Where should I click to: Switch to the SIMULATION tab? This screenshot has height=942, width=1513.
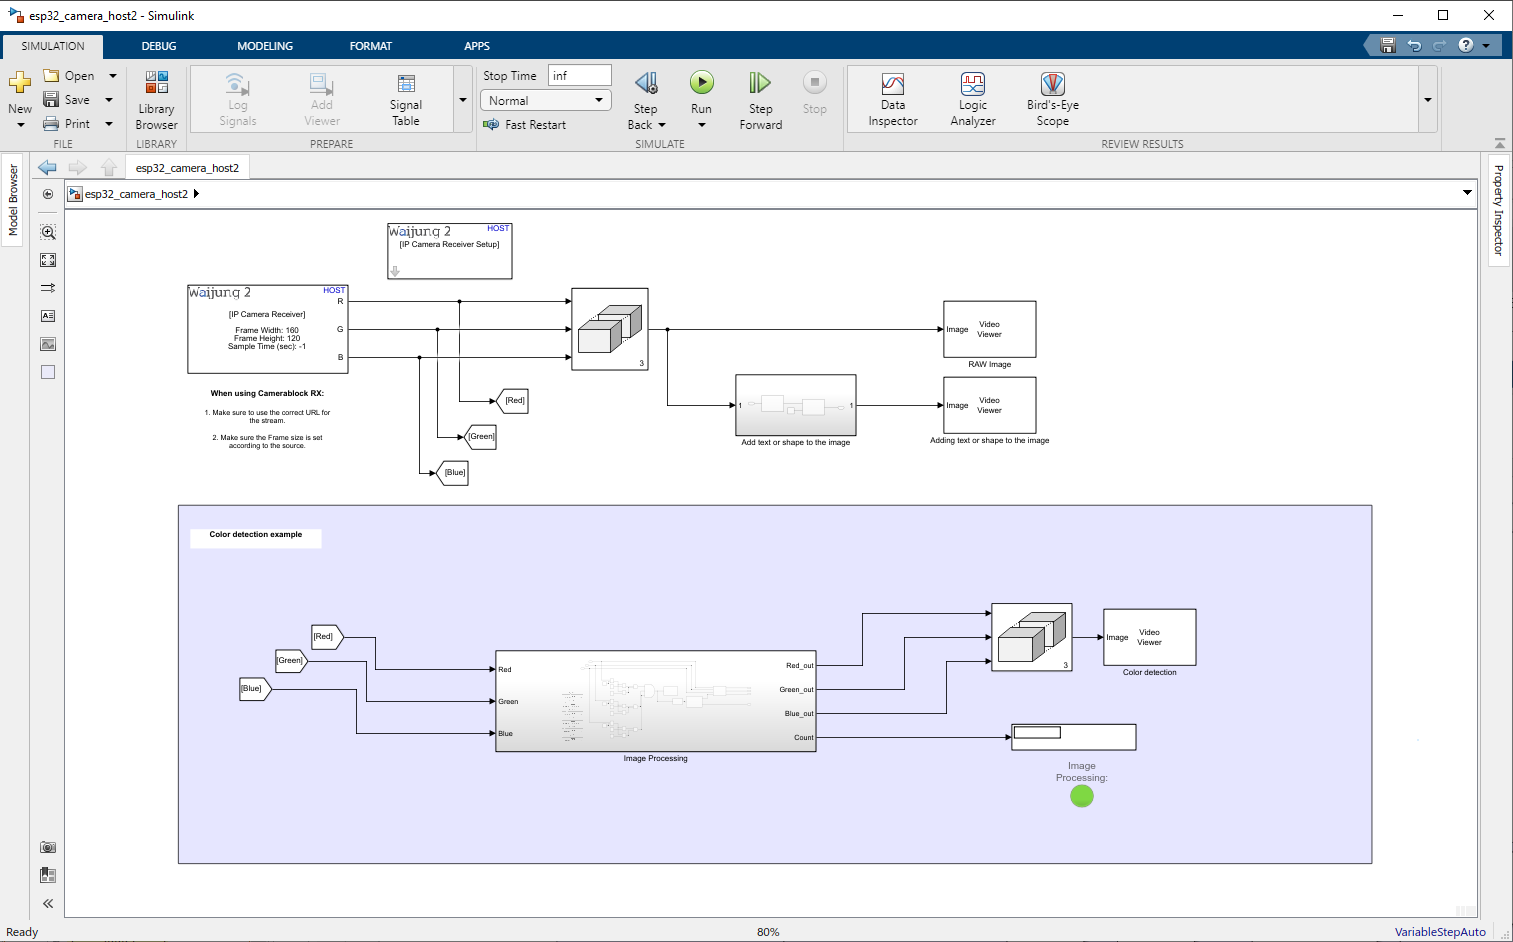point(53,46)
